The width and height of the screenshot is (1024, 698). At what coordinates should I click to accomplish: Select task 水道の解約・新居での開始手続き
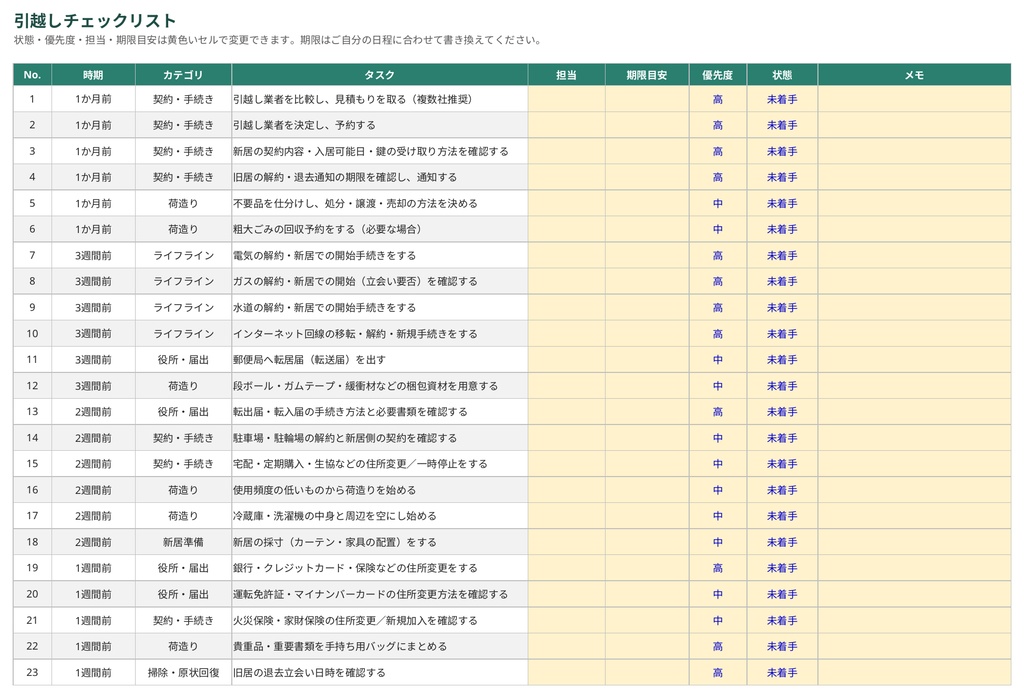[x=379, y=308]
